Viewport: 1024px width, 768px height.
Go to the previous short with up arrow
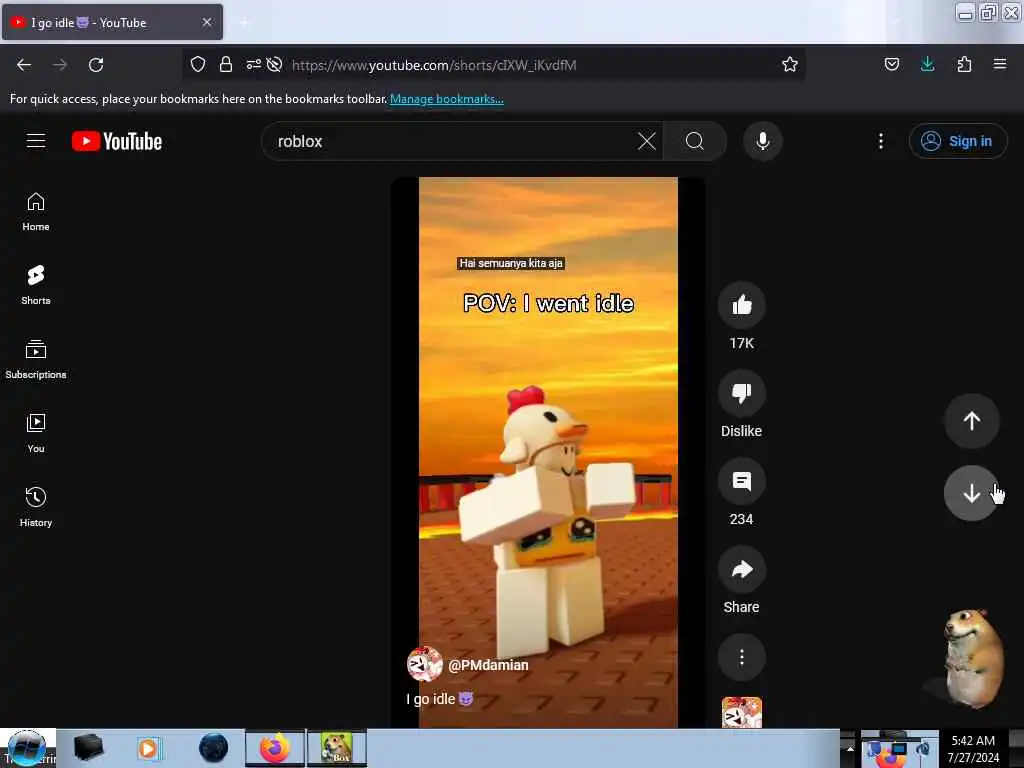(971, 421)
